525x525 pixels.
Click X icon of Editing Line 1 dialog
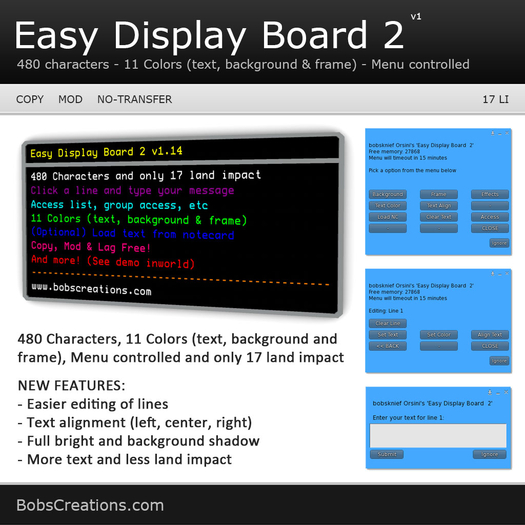pos(507,274)
